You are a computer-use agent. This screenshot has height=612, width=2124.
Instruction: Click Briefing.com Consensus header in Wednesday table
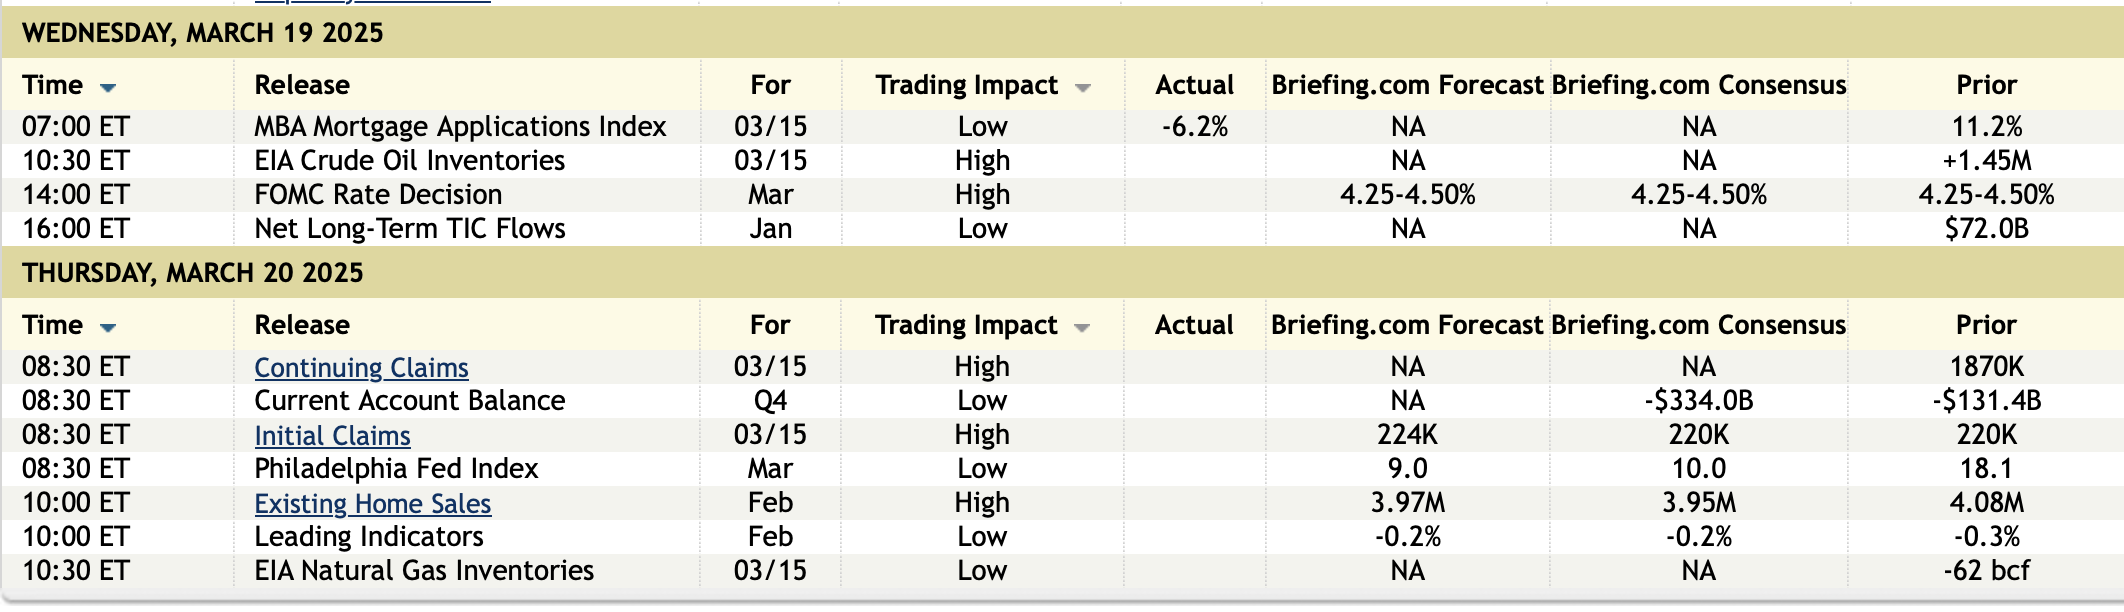pyautogui.click(x=1698, y=85)
